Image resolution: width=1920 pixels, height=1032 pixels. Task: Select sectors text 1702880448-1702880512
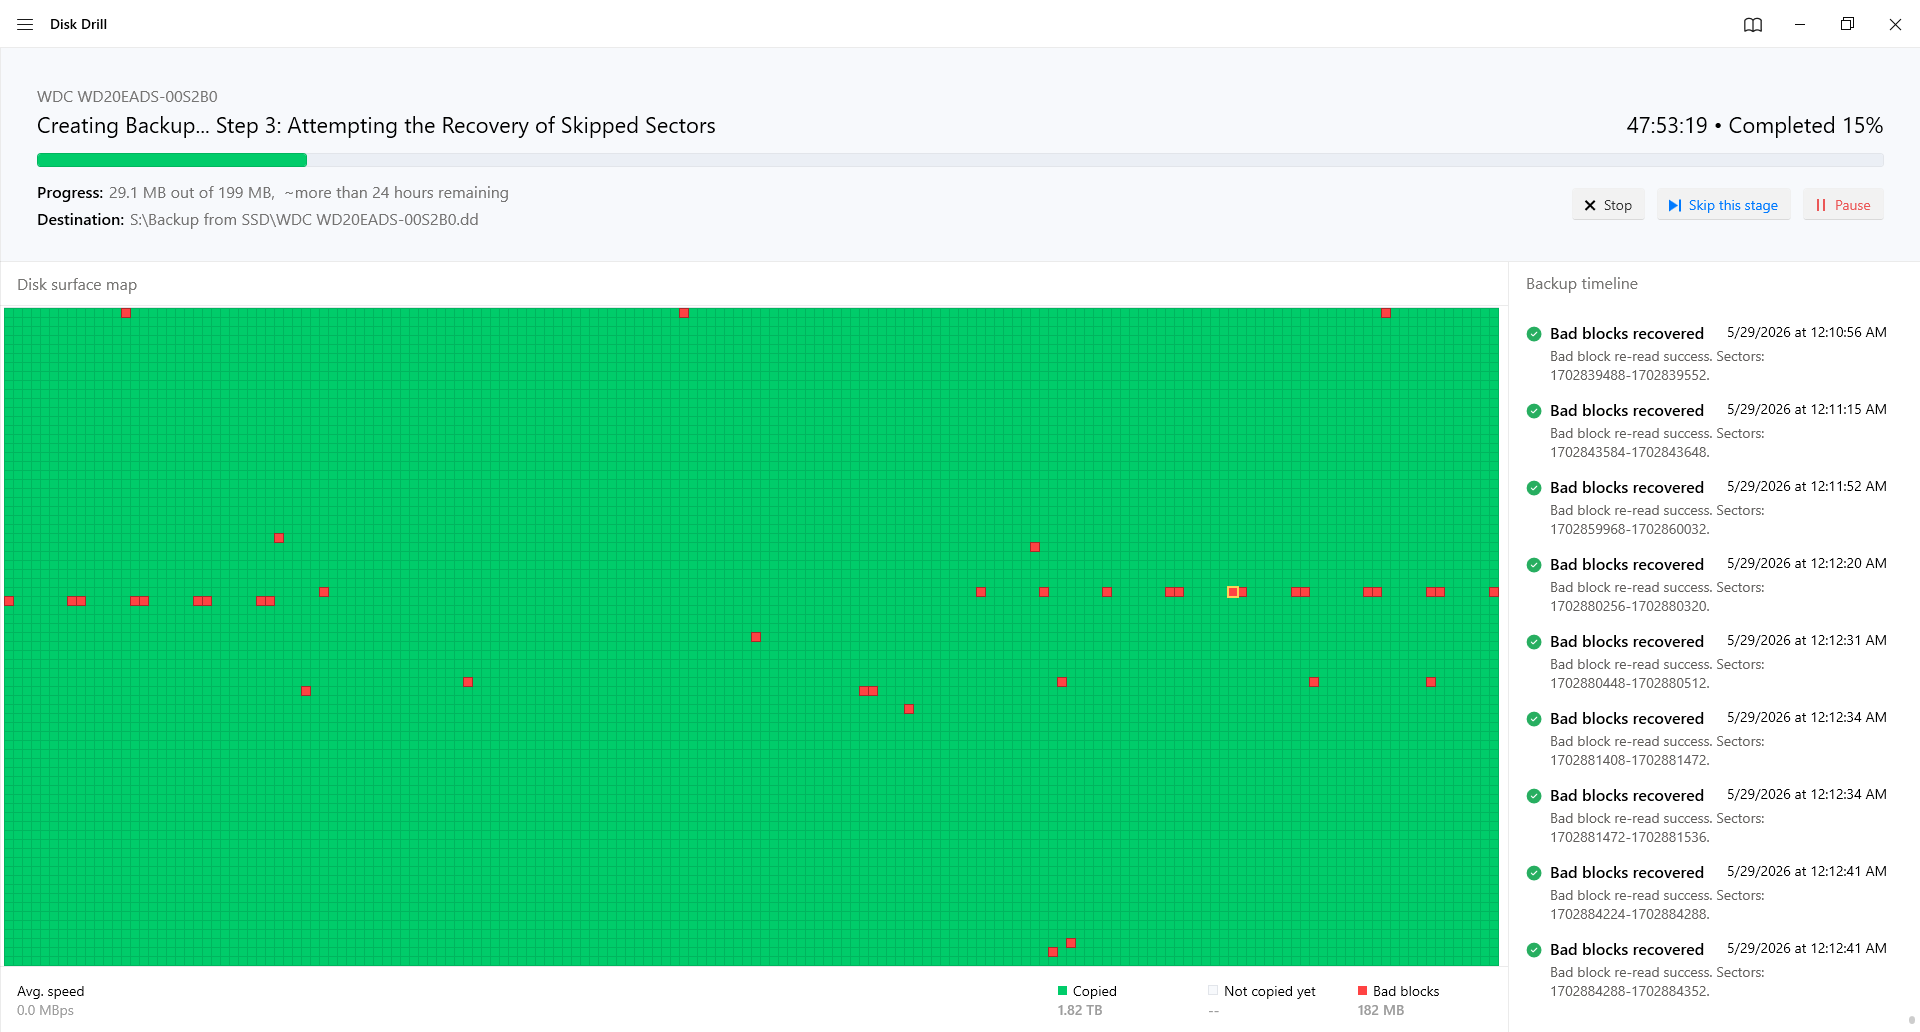1629,683
